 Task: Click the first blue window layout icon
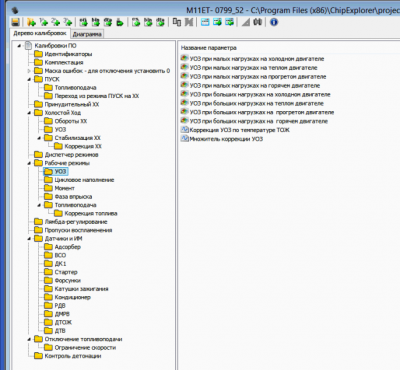(205, 22)
